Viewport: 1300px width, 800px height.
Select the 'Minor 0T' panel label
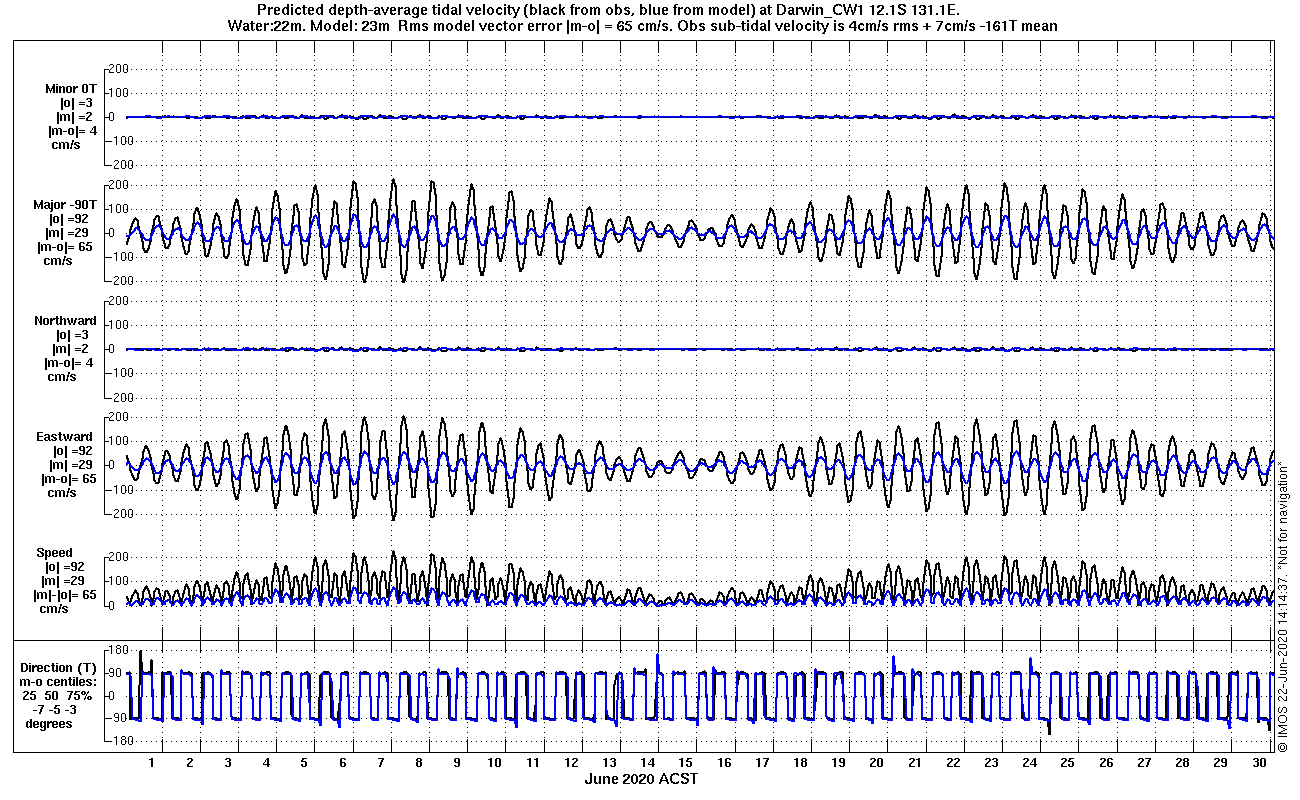(x=71, y=89)
